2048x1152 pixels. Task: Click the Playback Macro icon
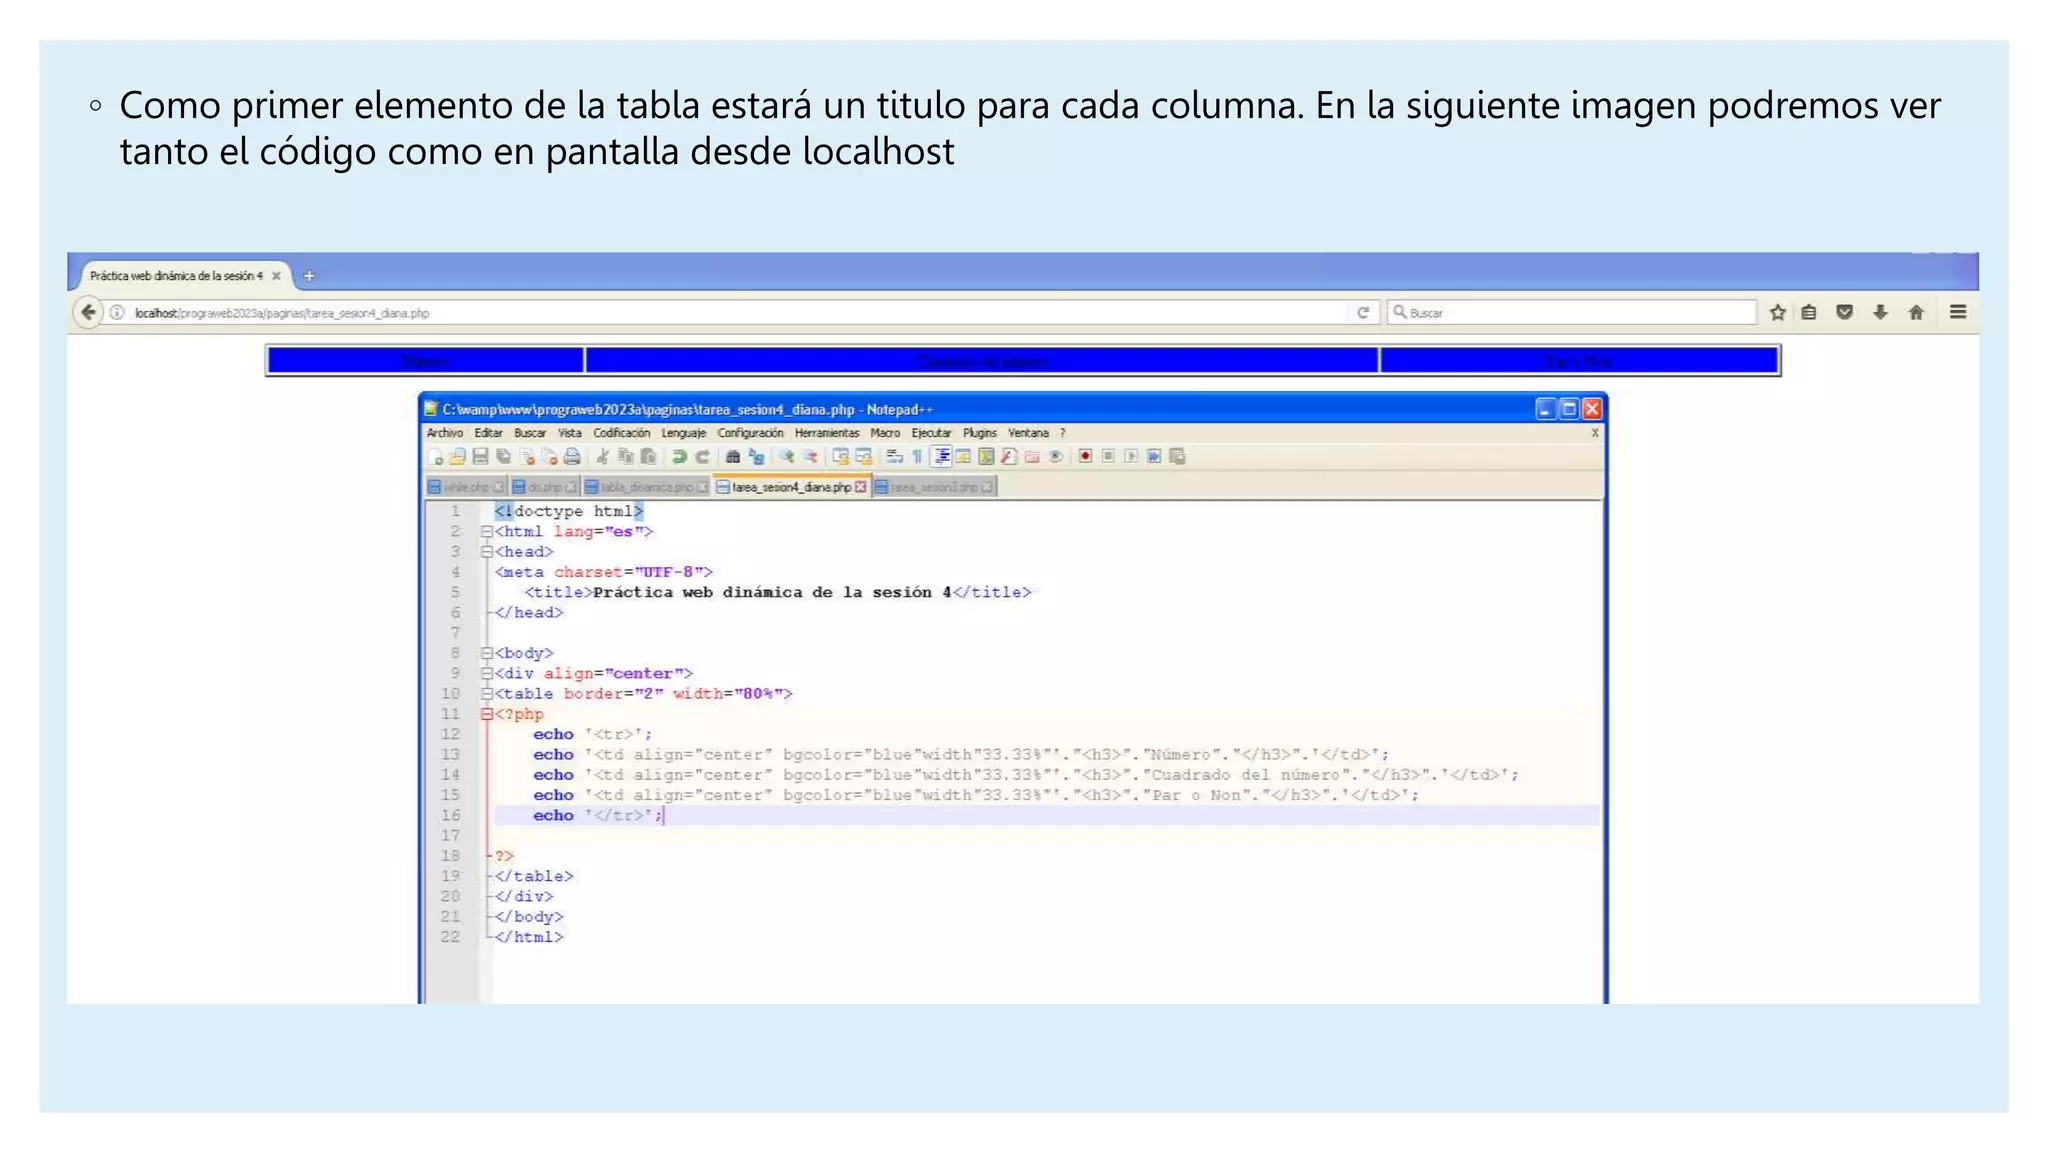[x=1131, y=457]
